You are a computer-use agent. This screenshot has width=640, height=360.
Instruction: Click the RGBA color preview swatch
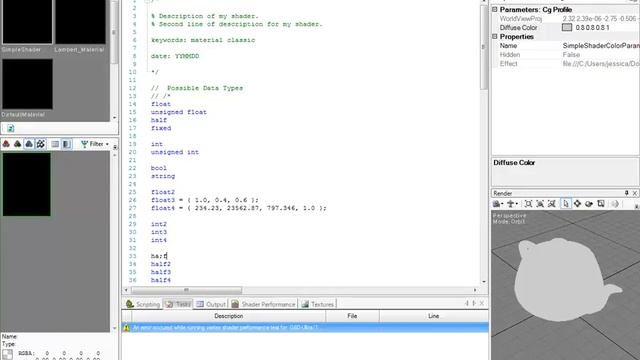tap(7, 354)
